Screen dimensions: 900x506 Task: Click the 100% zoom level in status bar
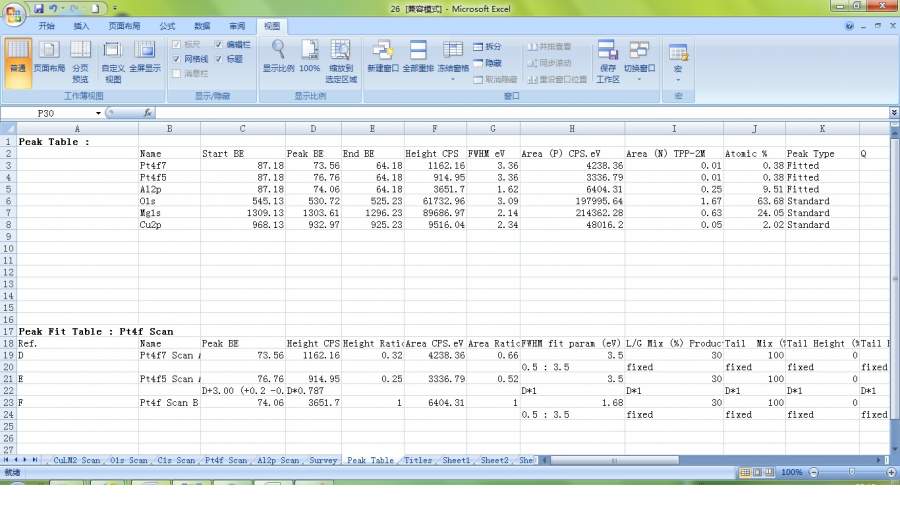click(792, 473)
